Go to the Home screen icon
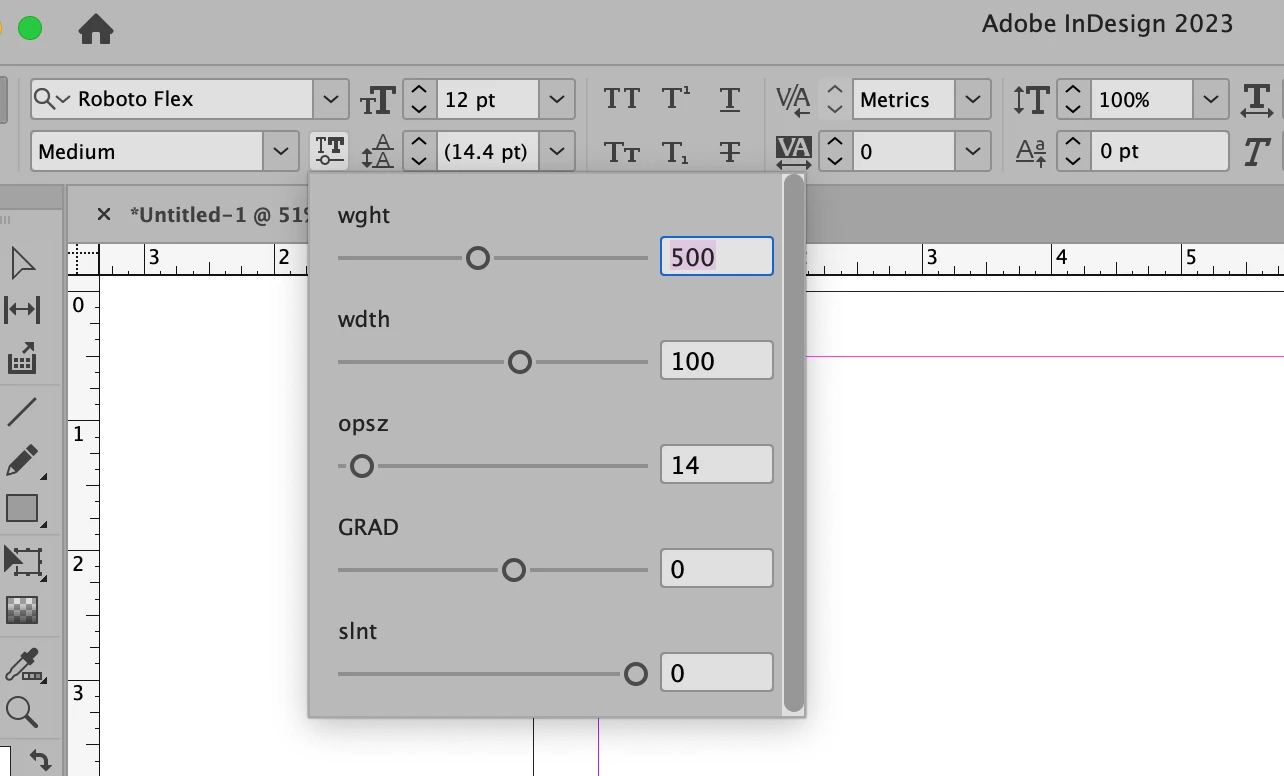Viewport: 1284px width, 776px height. (96, 29)
